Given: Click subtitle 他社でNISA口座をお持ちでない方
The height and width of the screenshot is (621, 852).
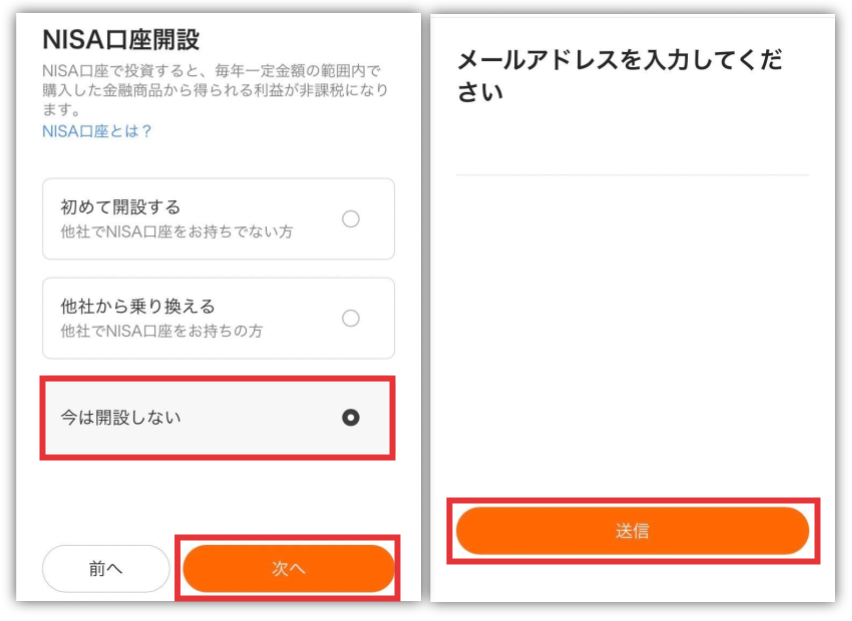Looking at the screenshot, I should (177, 232).
